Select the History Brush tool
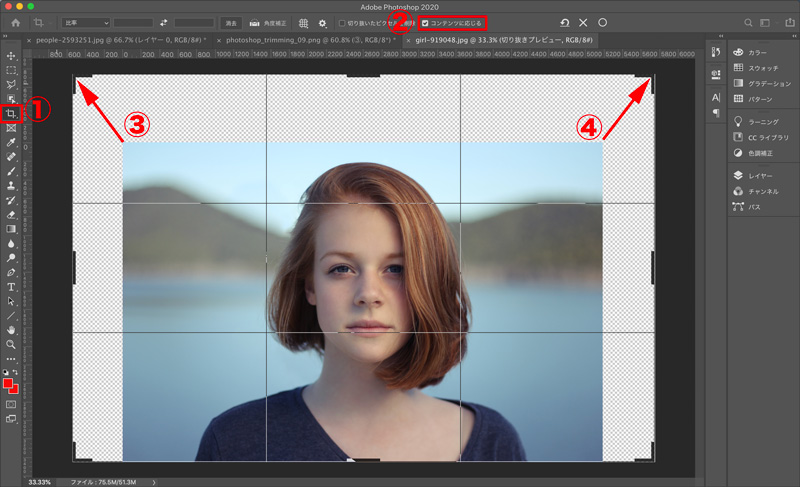The width and height of the screenshot is (800, 487). (11, 200)
